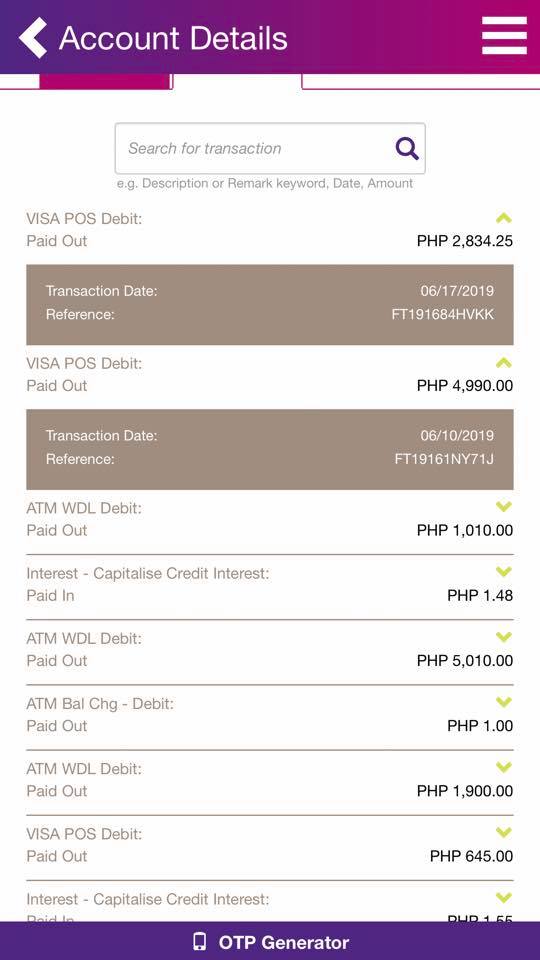Expand the ATM Bal Chg debit entry
The image size is (540, 960).
coord(503,702)
